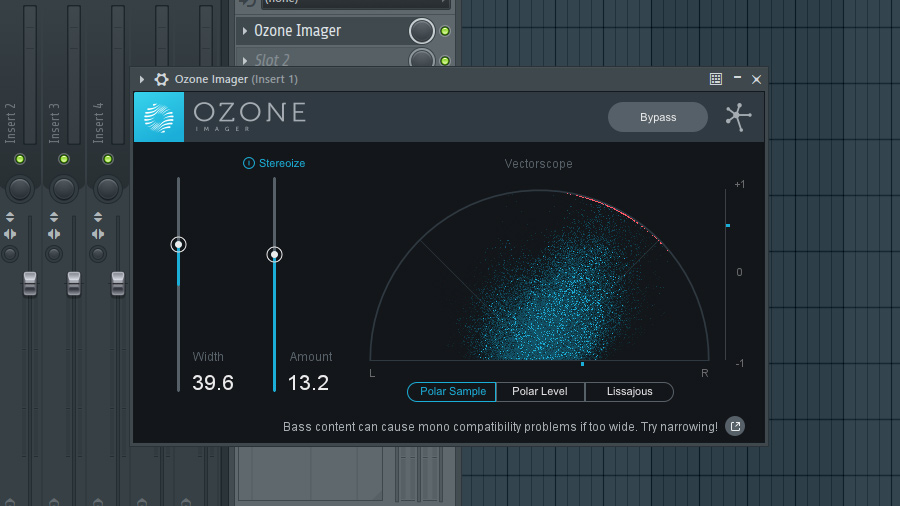
Task: Mute Insert 4 with its green LED
Action: [x=108, y=159]
